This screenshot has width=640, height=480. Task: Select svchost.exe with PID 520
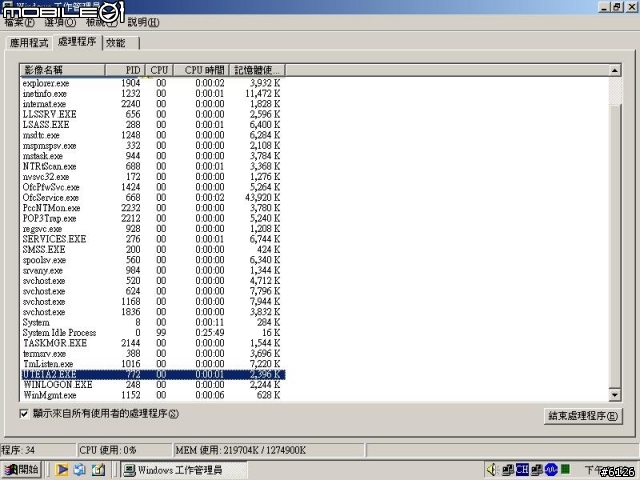152,281
